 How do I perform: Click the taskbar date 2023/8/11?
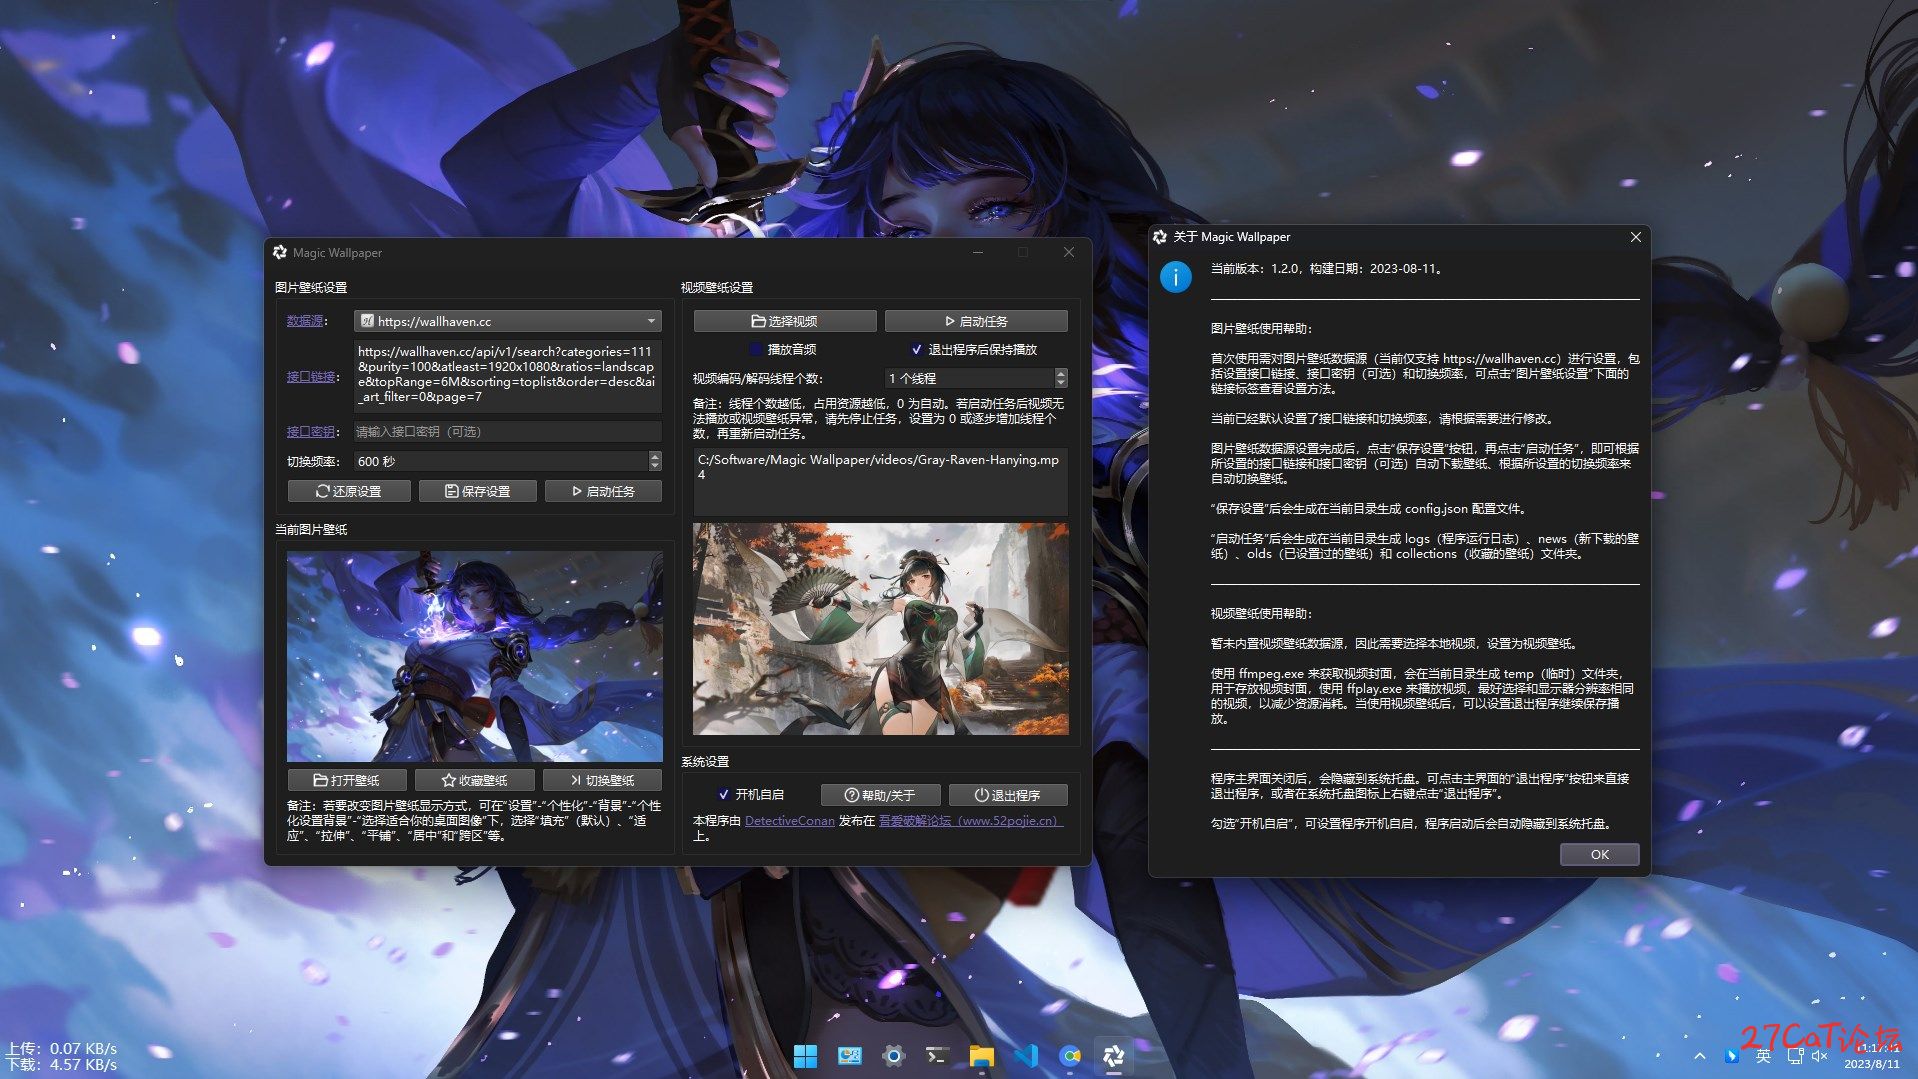coord(1871,1064)
